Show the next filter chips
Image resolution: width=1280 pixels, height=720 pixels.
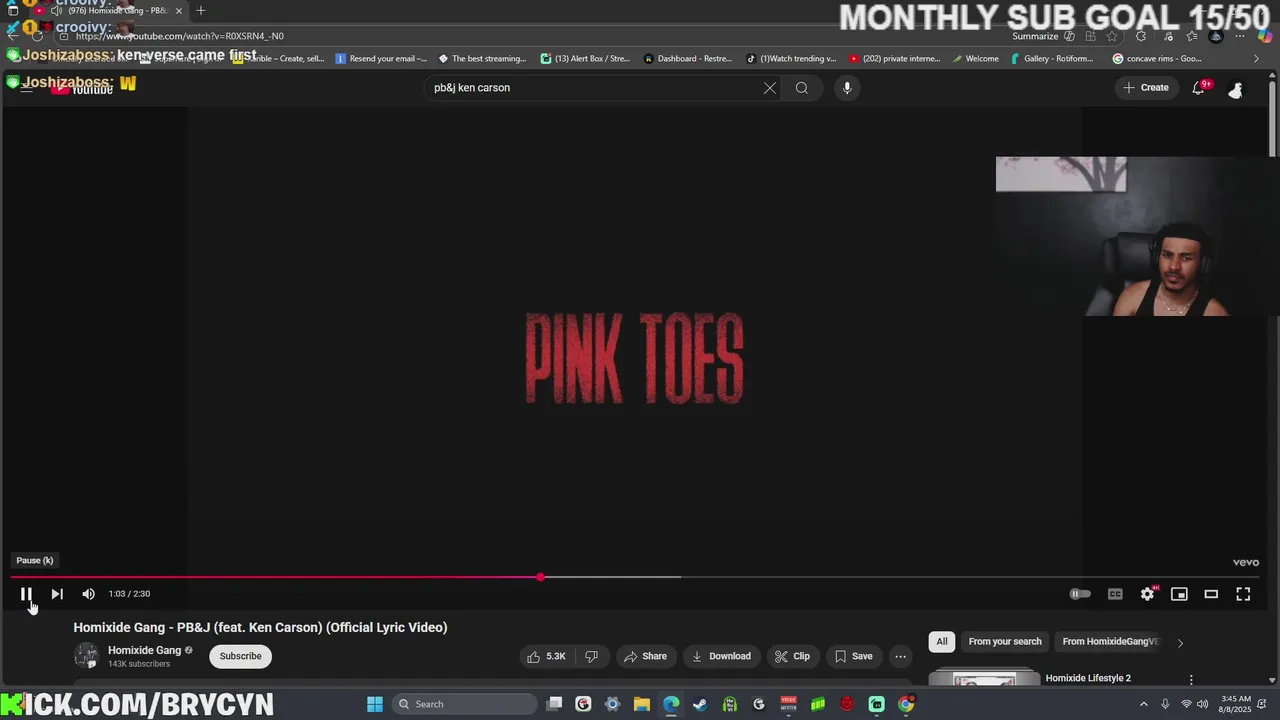click(1180, 643)
